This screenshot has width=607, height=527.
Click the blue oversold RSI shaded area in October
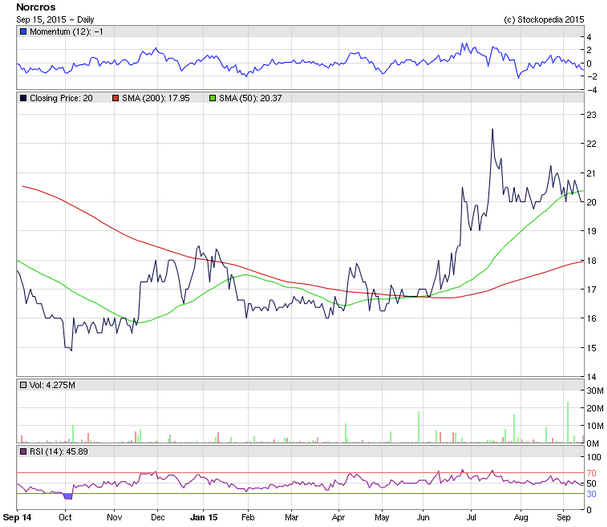(x=68, y=496)
